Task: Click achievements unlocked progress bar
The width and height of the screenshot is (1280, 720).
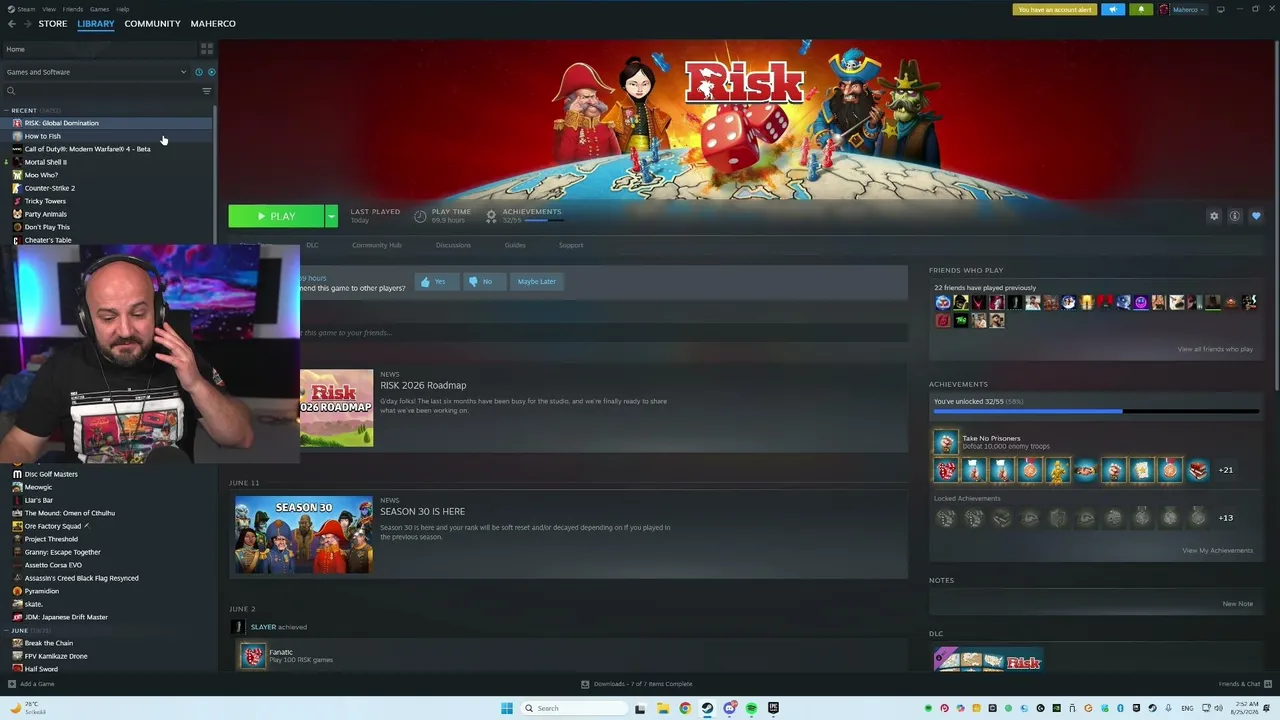Action: click(1096, 411)
